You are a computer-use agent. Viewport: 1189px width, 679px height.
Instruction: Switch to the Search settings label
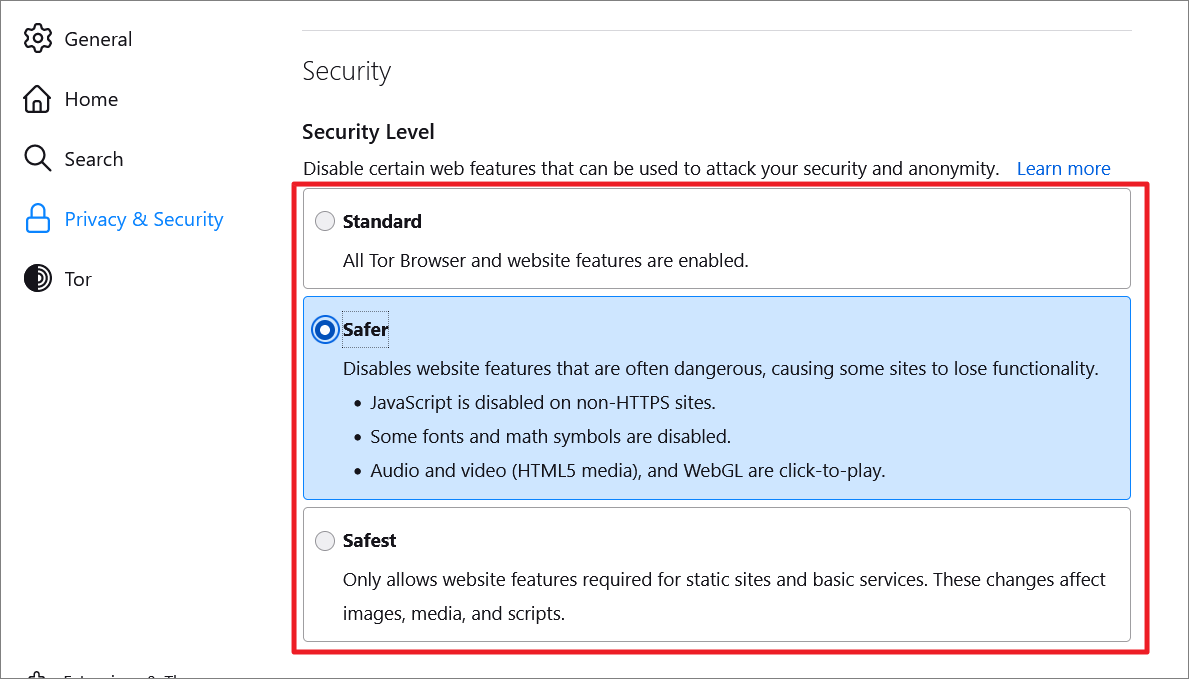(93, 159)
